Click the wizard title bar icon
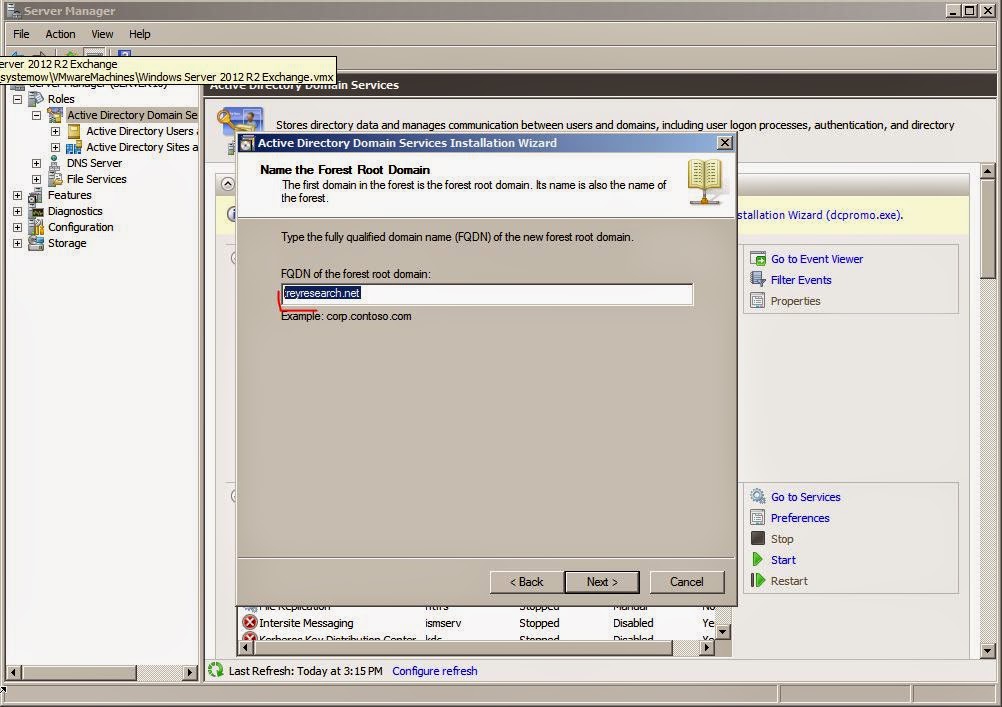The image size is (1002, 707). pos(247,143)
